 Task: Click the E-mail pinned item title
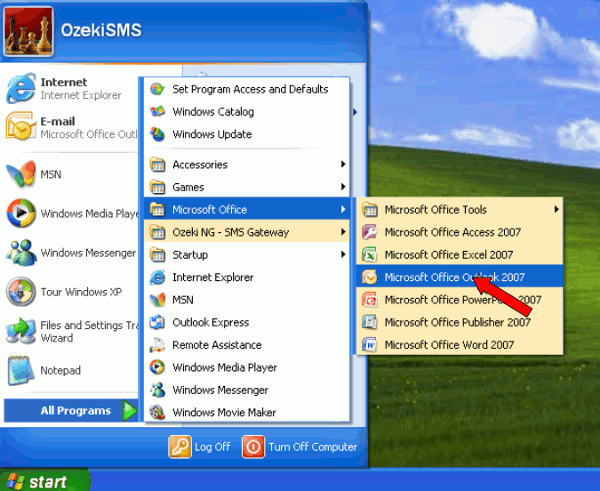[x=58, y=121]
